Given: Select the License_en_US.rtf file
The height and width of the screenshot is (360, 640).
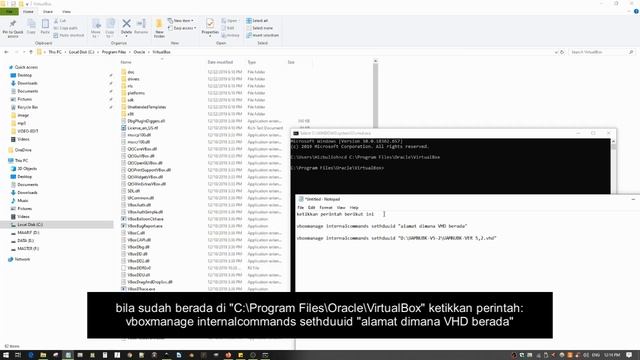Looking at the screenshot, I should [x=142, y=128].
